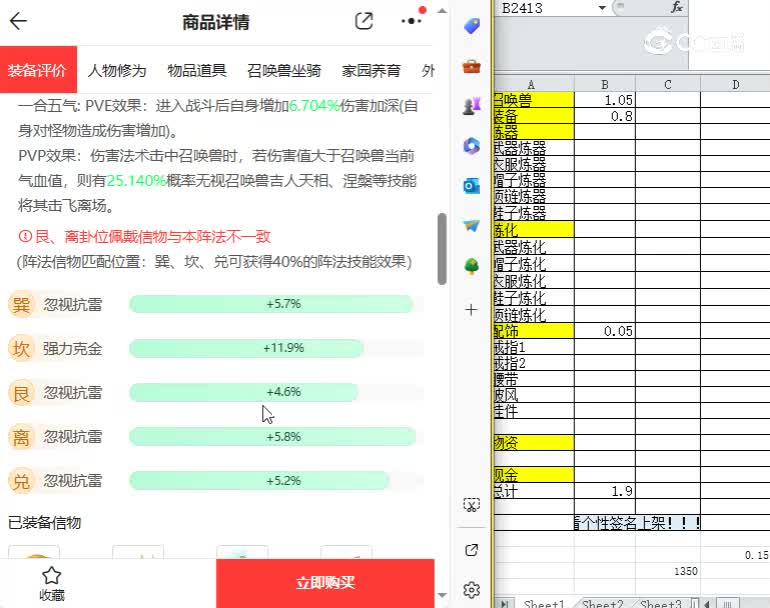The image size is (770, 608).
Task: Select column A header in Excel
Action: point(534,84)
